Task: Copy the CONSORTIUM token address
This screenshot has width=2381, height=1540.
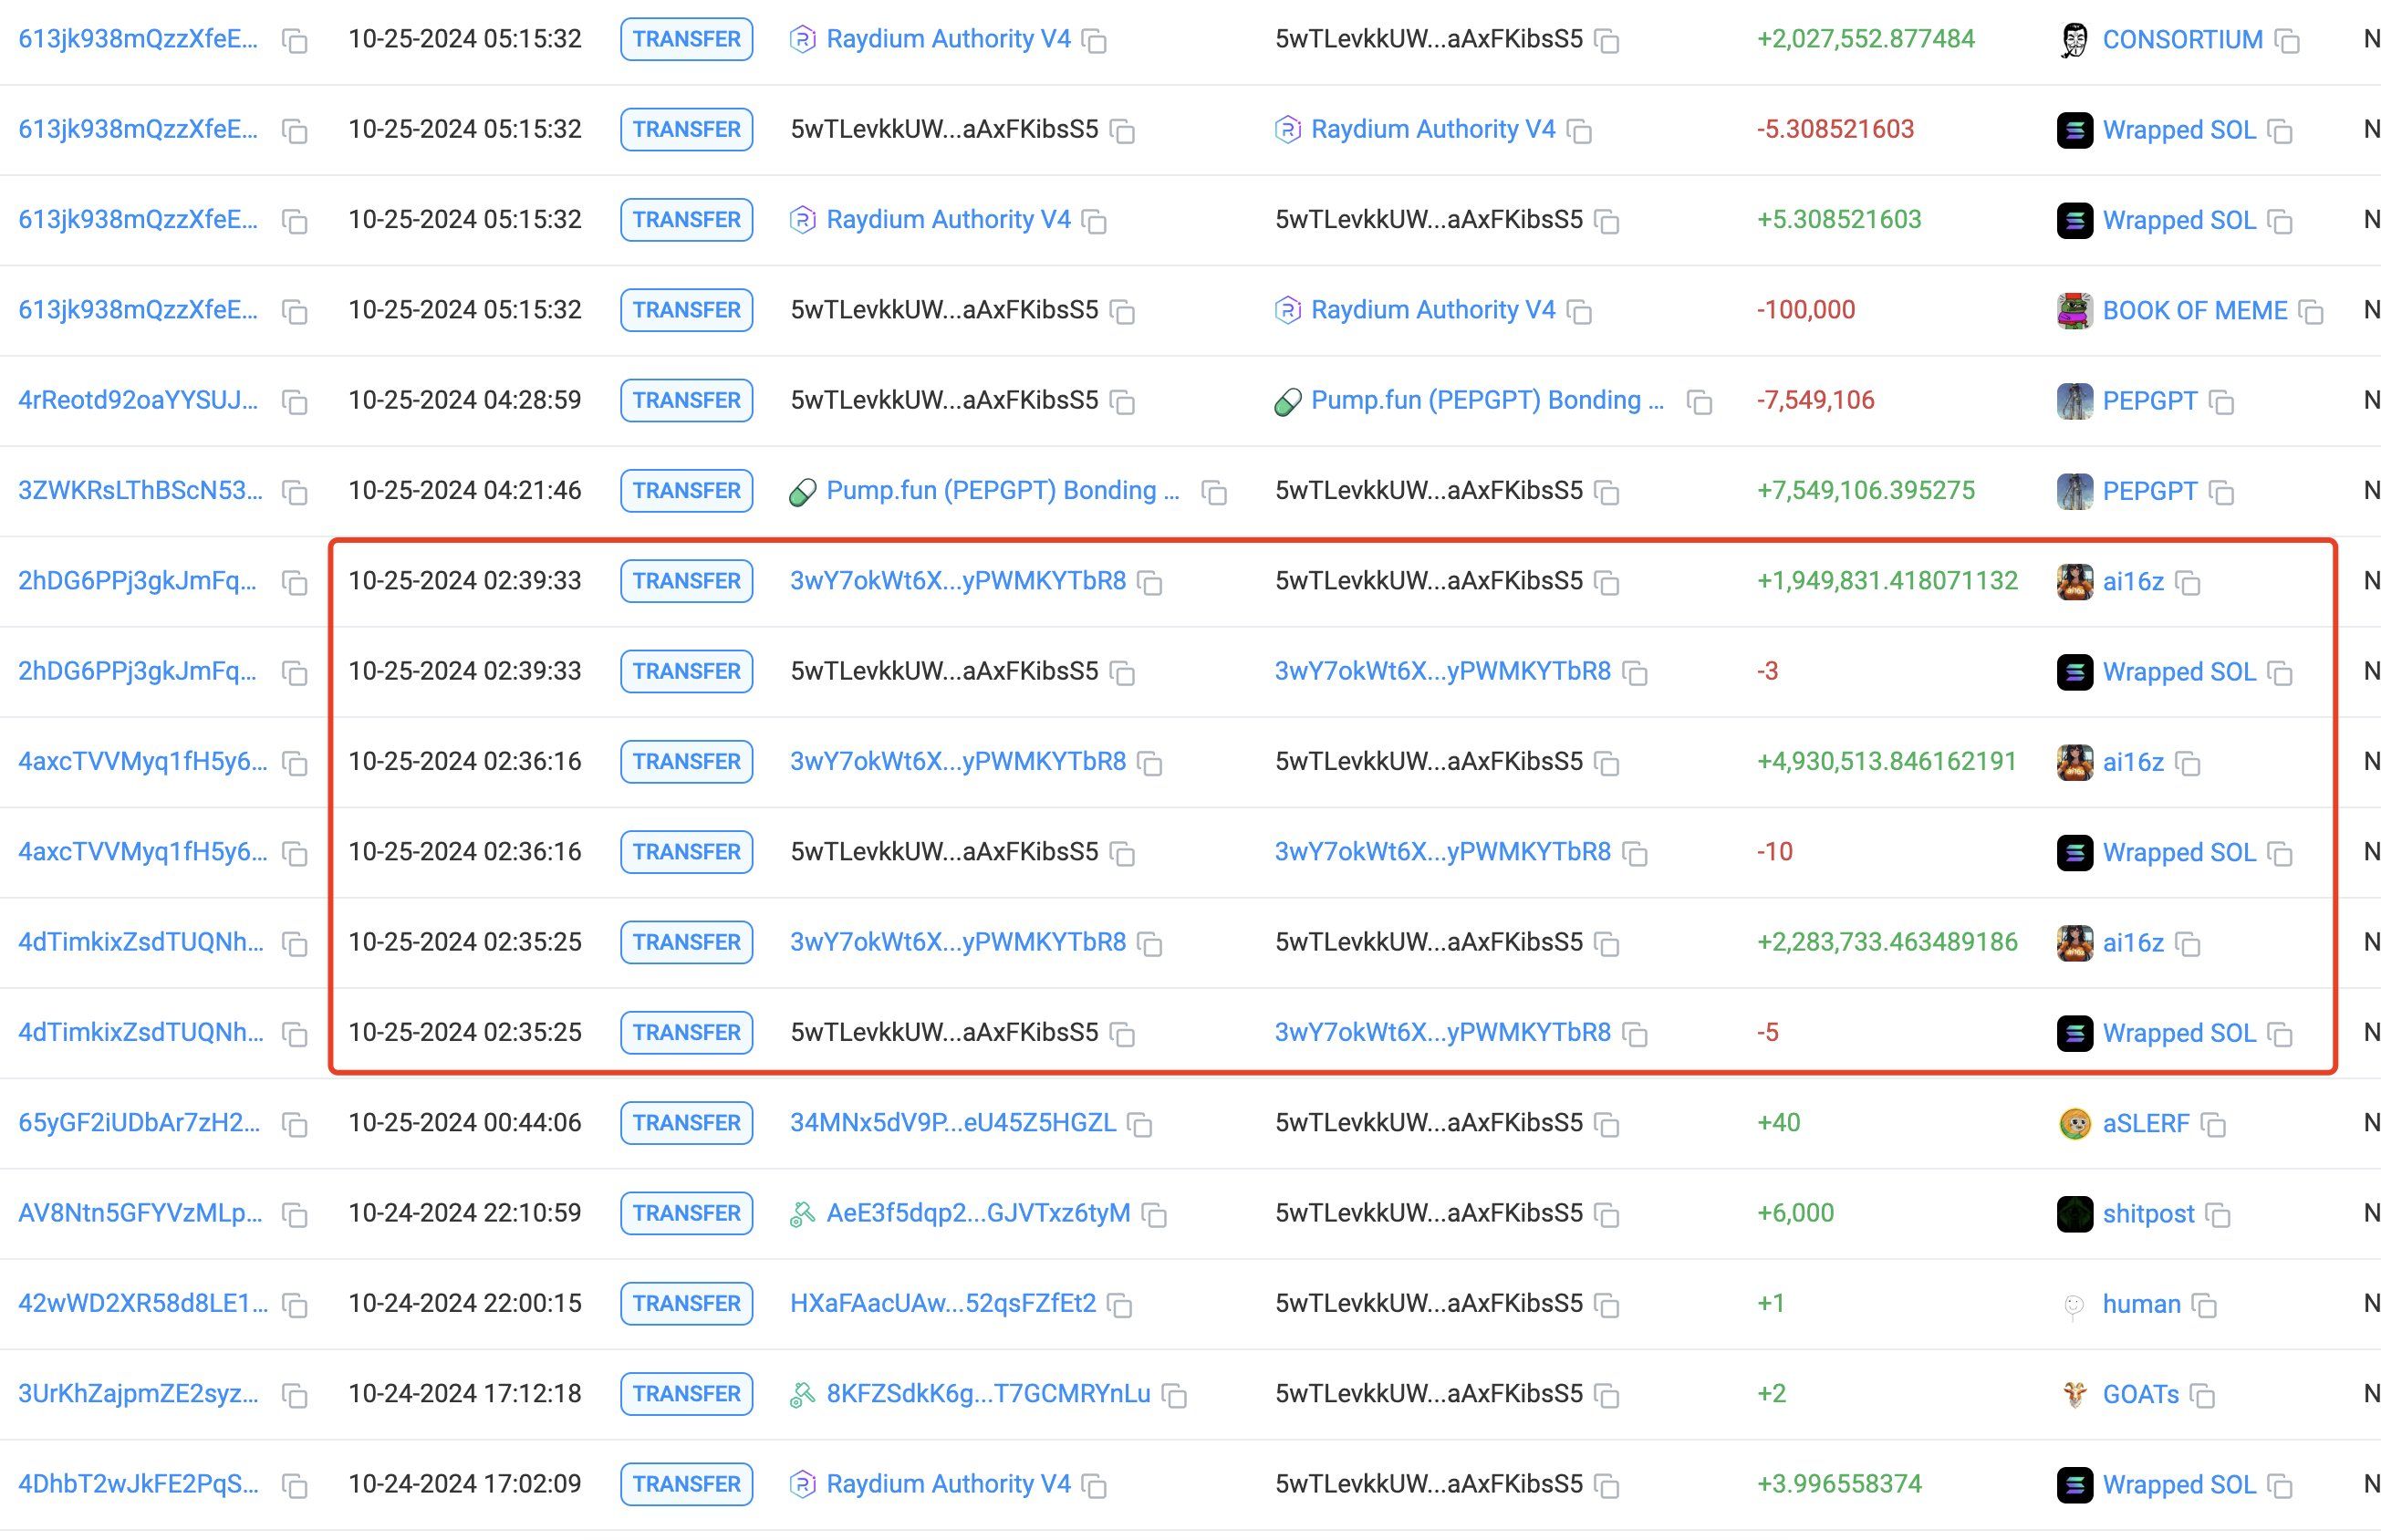Action: [2286, 41]
